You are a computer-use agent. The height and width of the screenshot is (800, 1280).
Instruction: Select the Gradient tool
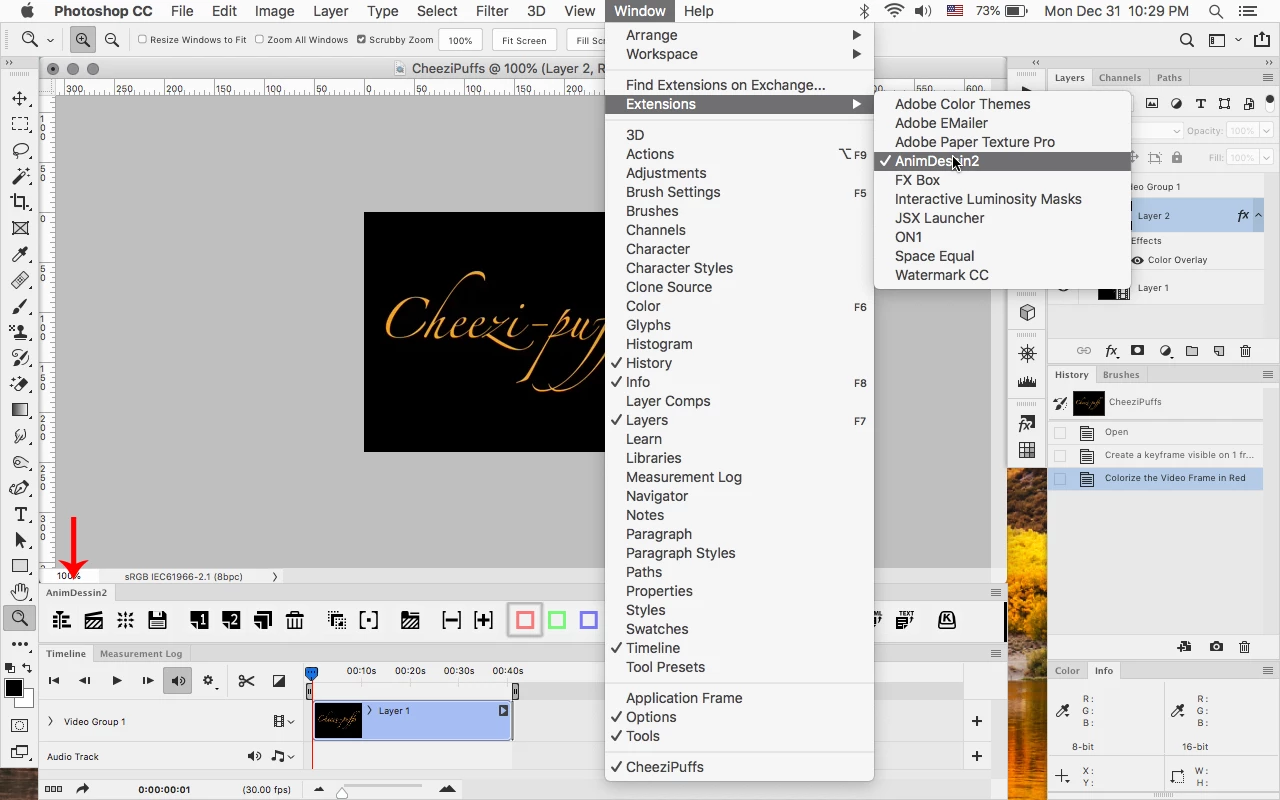(x=20, y=410)
